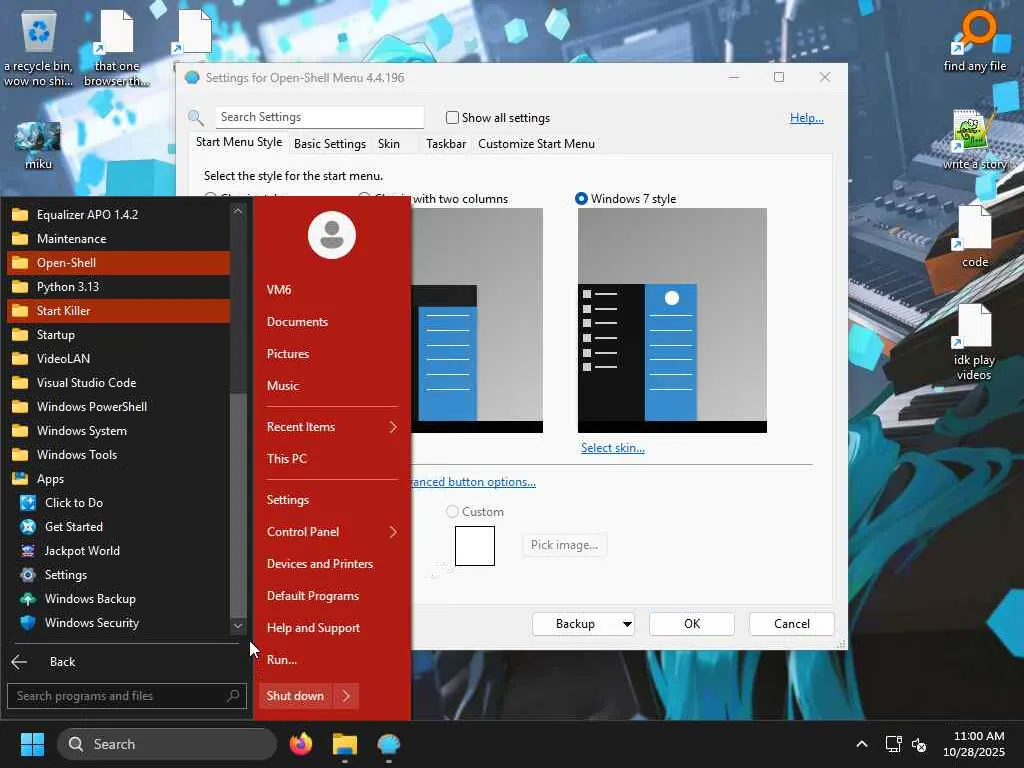This screenshot has height=768, width=1024.
Task: Open the Windows PowerShell folder
Action: point(118,407)
